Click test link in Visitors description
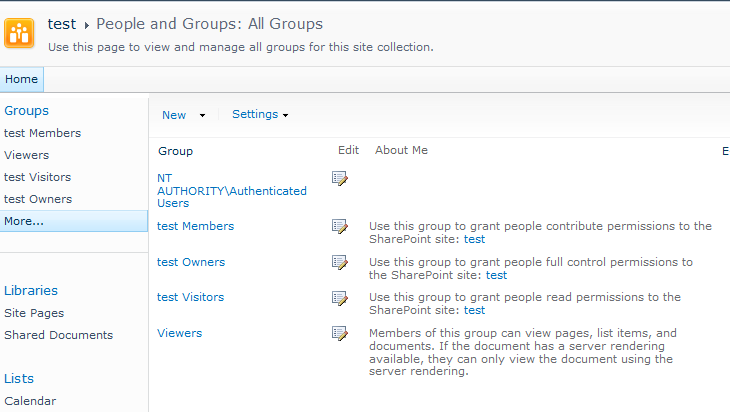This screenshot has height=412, width=730. click(474, 311)
